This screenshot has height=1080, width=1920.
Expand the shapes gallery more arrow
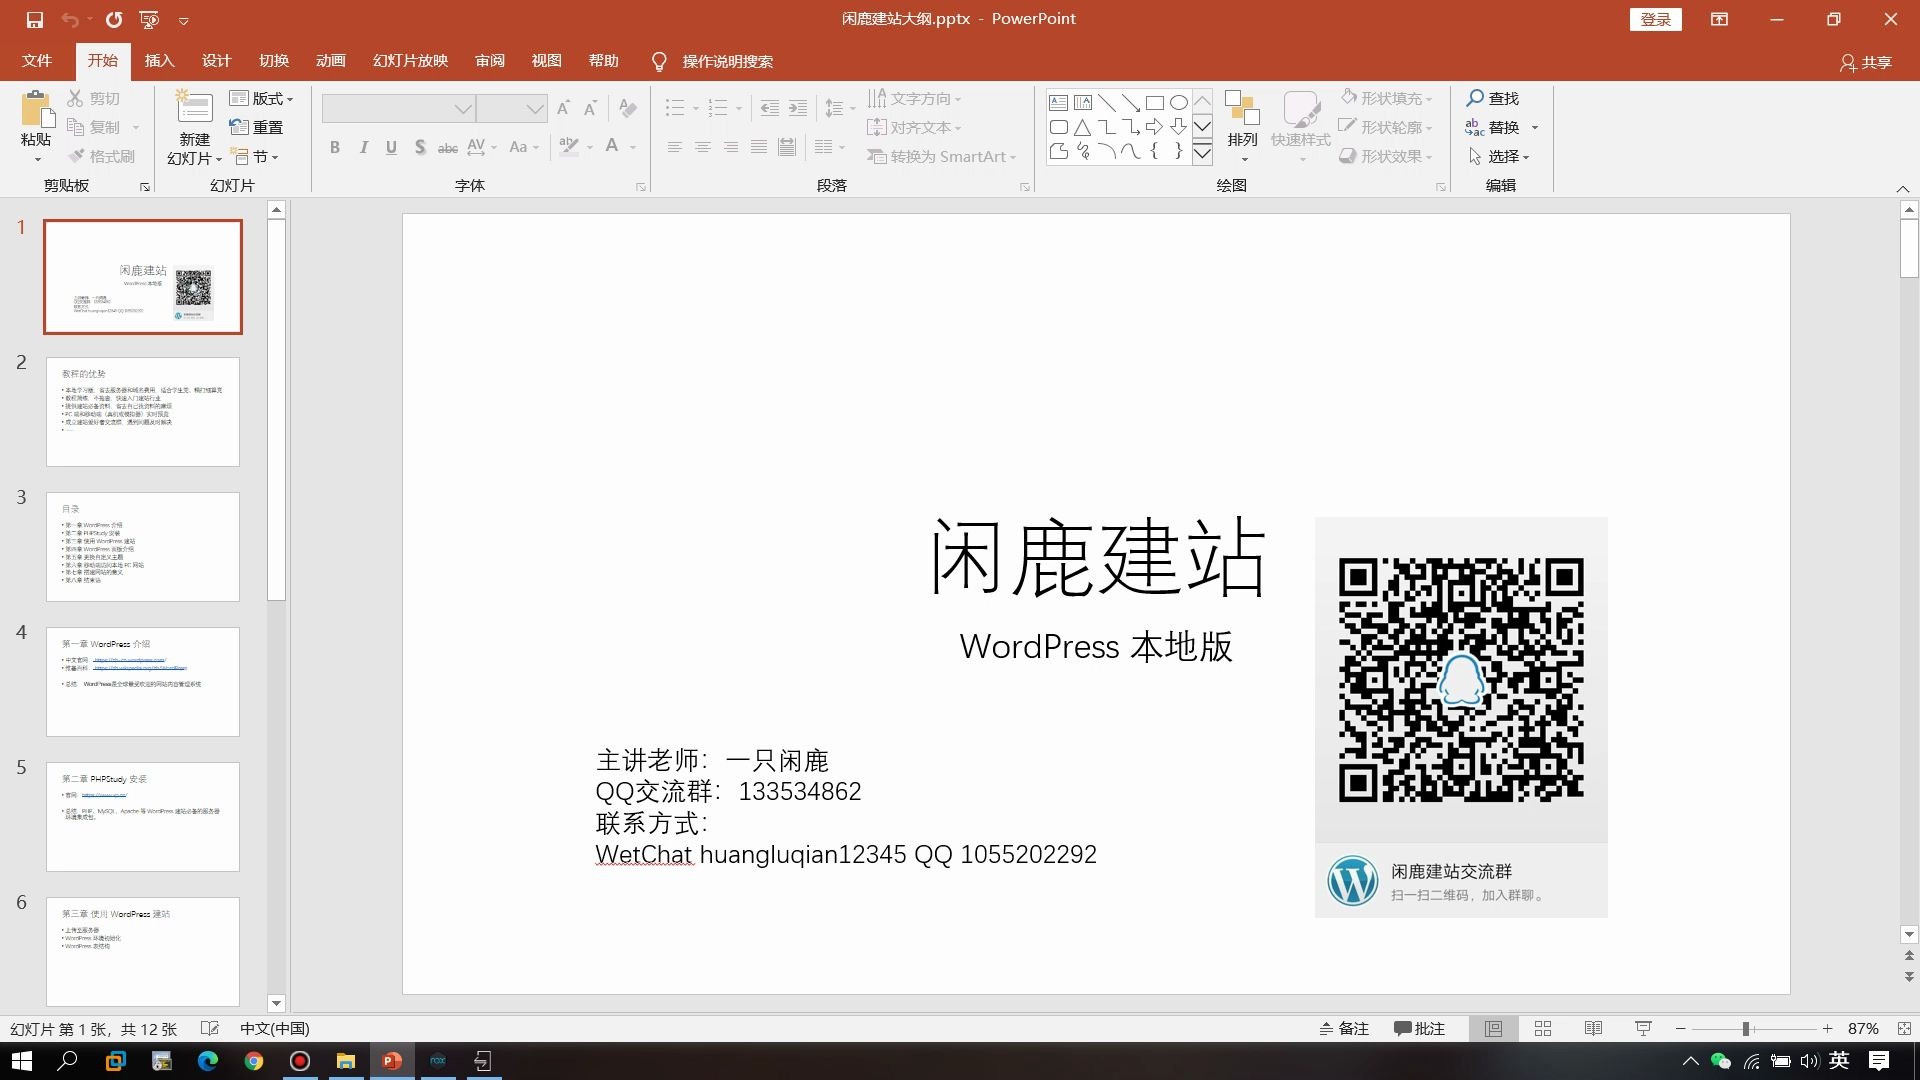pyautogui.click(x=1203, y=153)
